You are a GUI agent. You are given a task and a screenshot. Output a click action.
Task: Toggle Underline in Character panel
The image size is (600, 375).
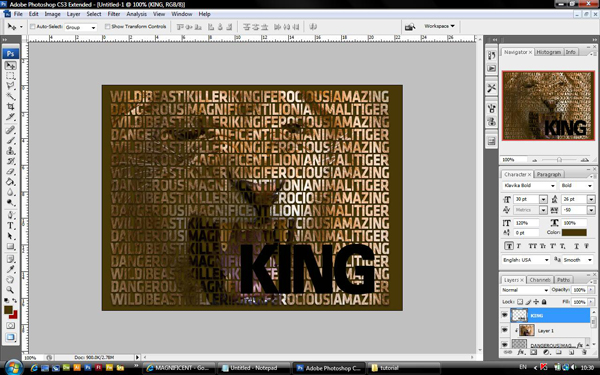(x=576, y=246)
